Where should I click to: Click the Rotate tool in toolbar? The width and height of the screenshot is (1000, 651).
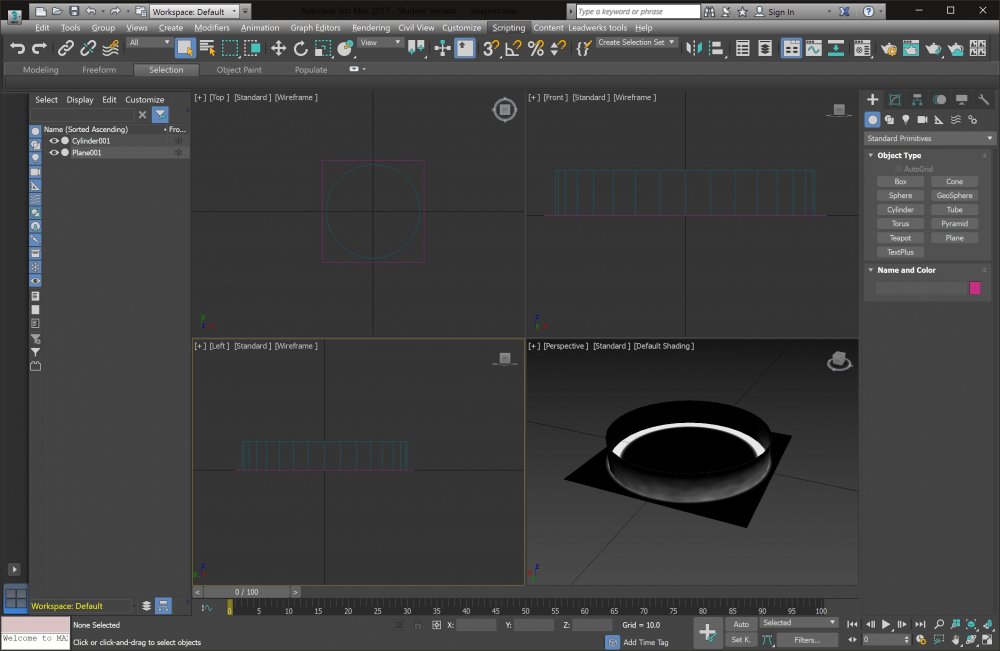[x=300, y=48]
